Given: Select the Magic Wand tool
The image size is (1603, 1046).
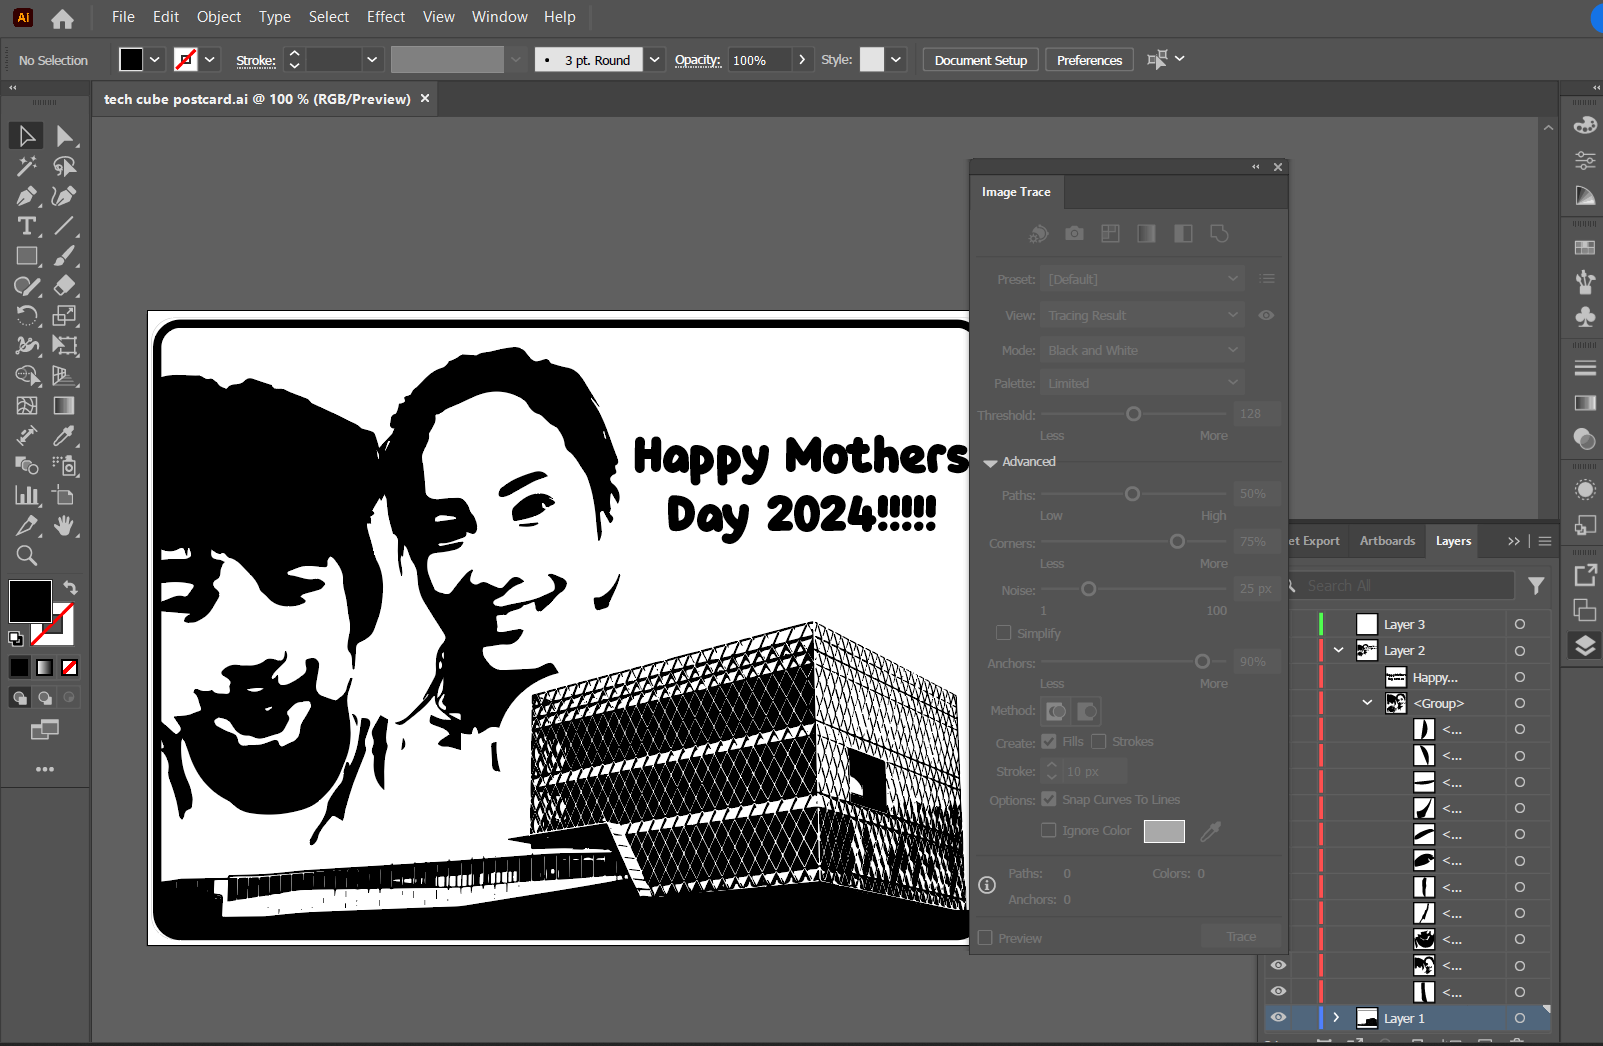Looking at the screenshot, I should 27,165.
